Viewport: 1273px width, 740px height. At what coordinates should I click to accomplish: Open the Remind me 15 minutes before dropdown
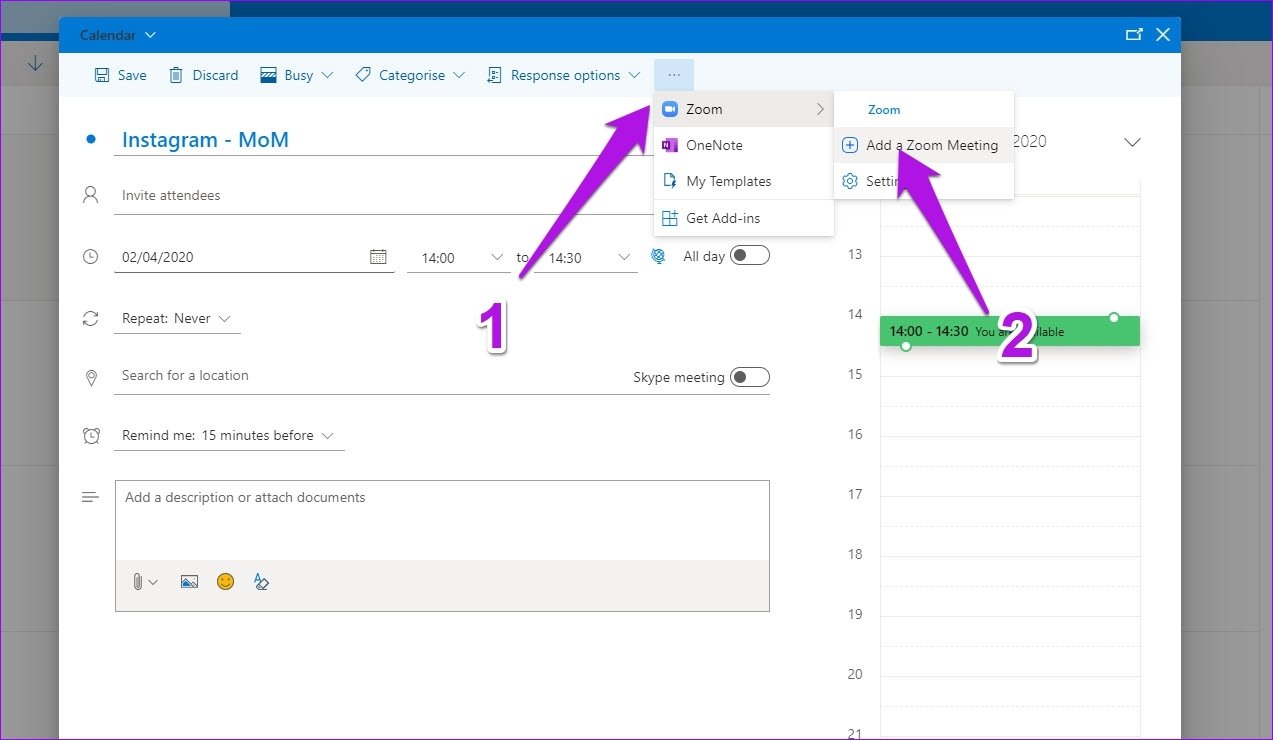click(229, 436)
